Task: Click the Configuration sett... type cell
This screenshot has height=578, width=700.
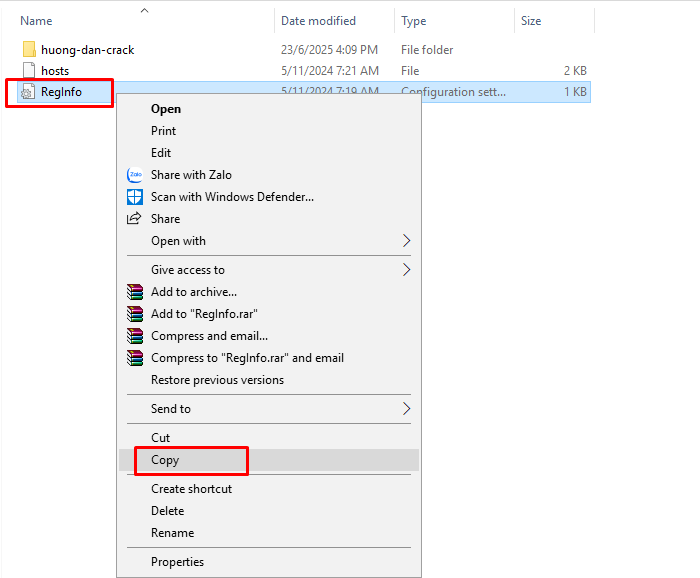Action: tap(454, 92)
